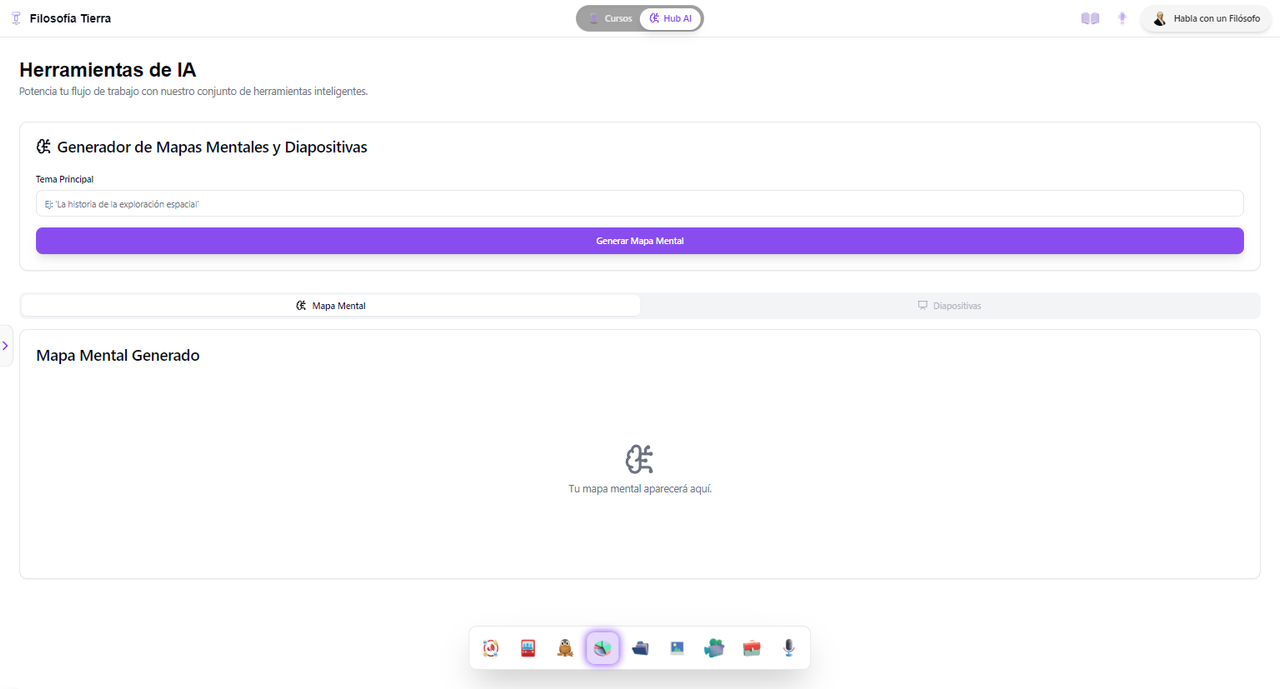Click the Tema Principal label

click(65, 180)
